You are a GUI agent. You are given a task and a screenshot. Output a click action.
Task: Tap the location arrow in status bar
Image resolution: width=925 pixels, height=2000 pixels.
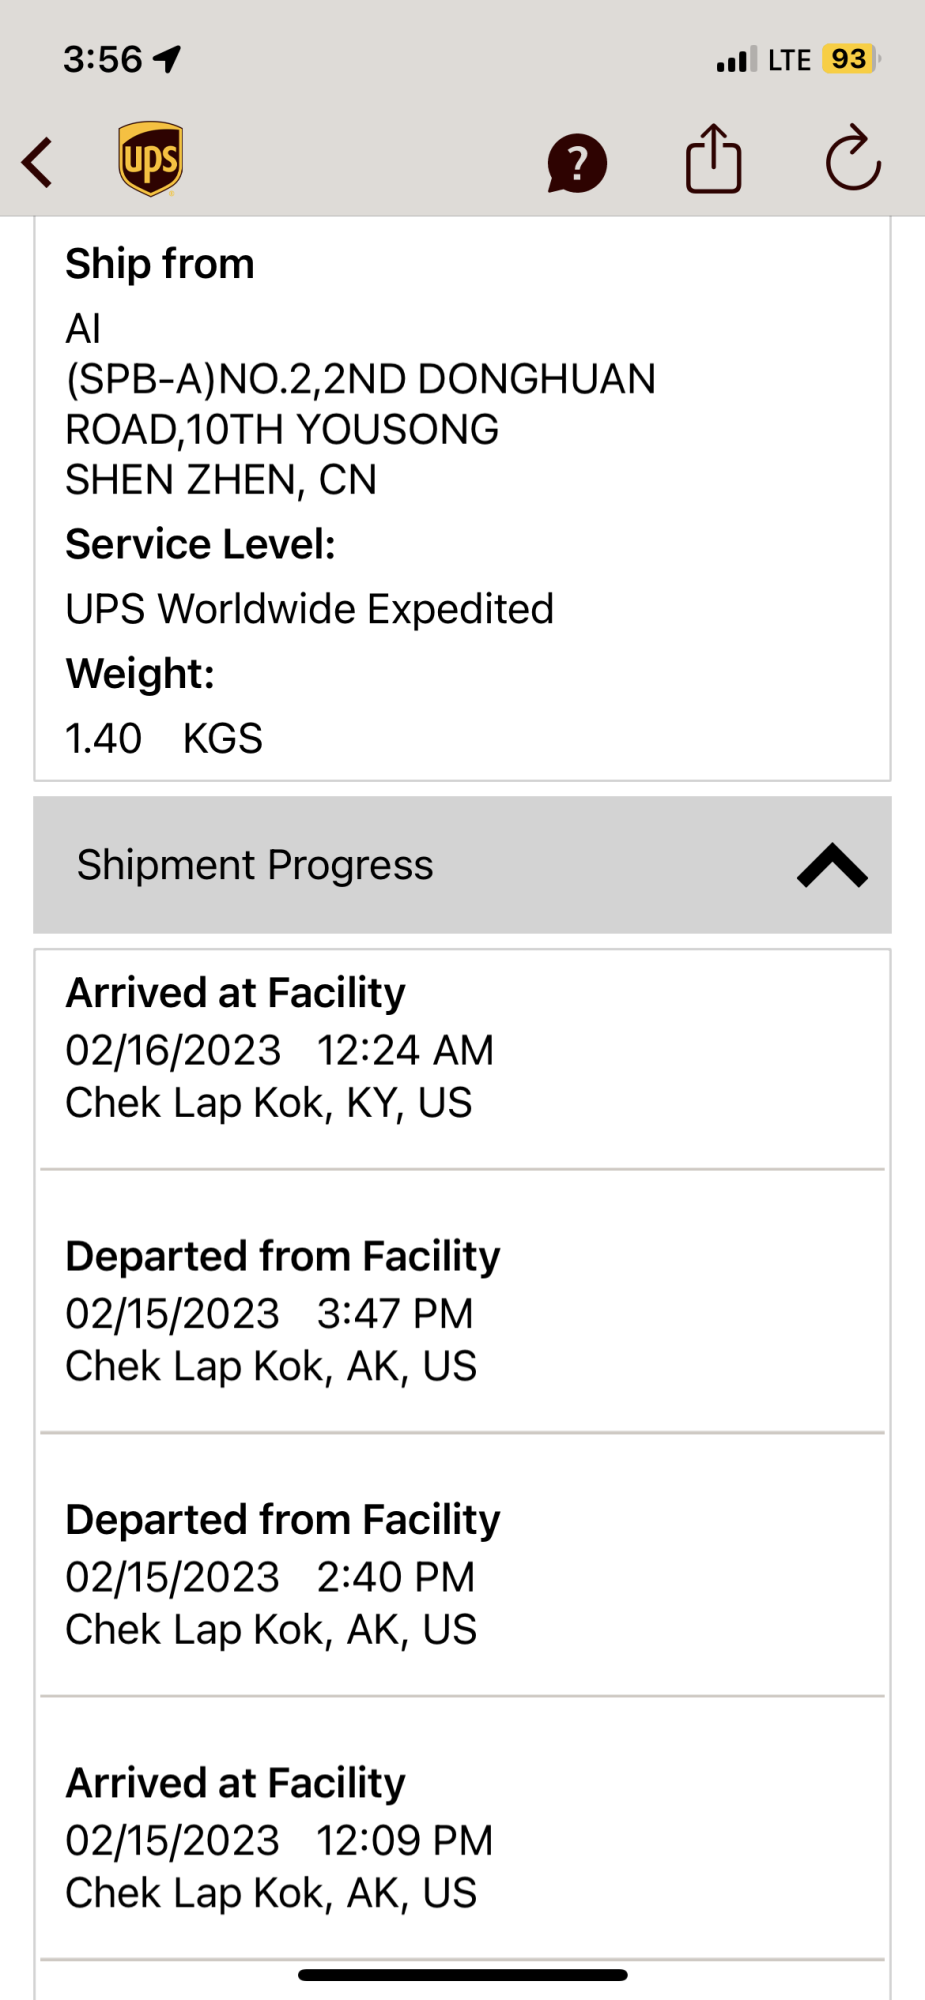[167, 60]
